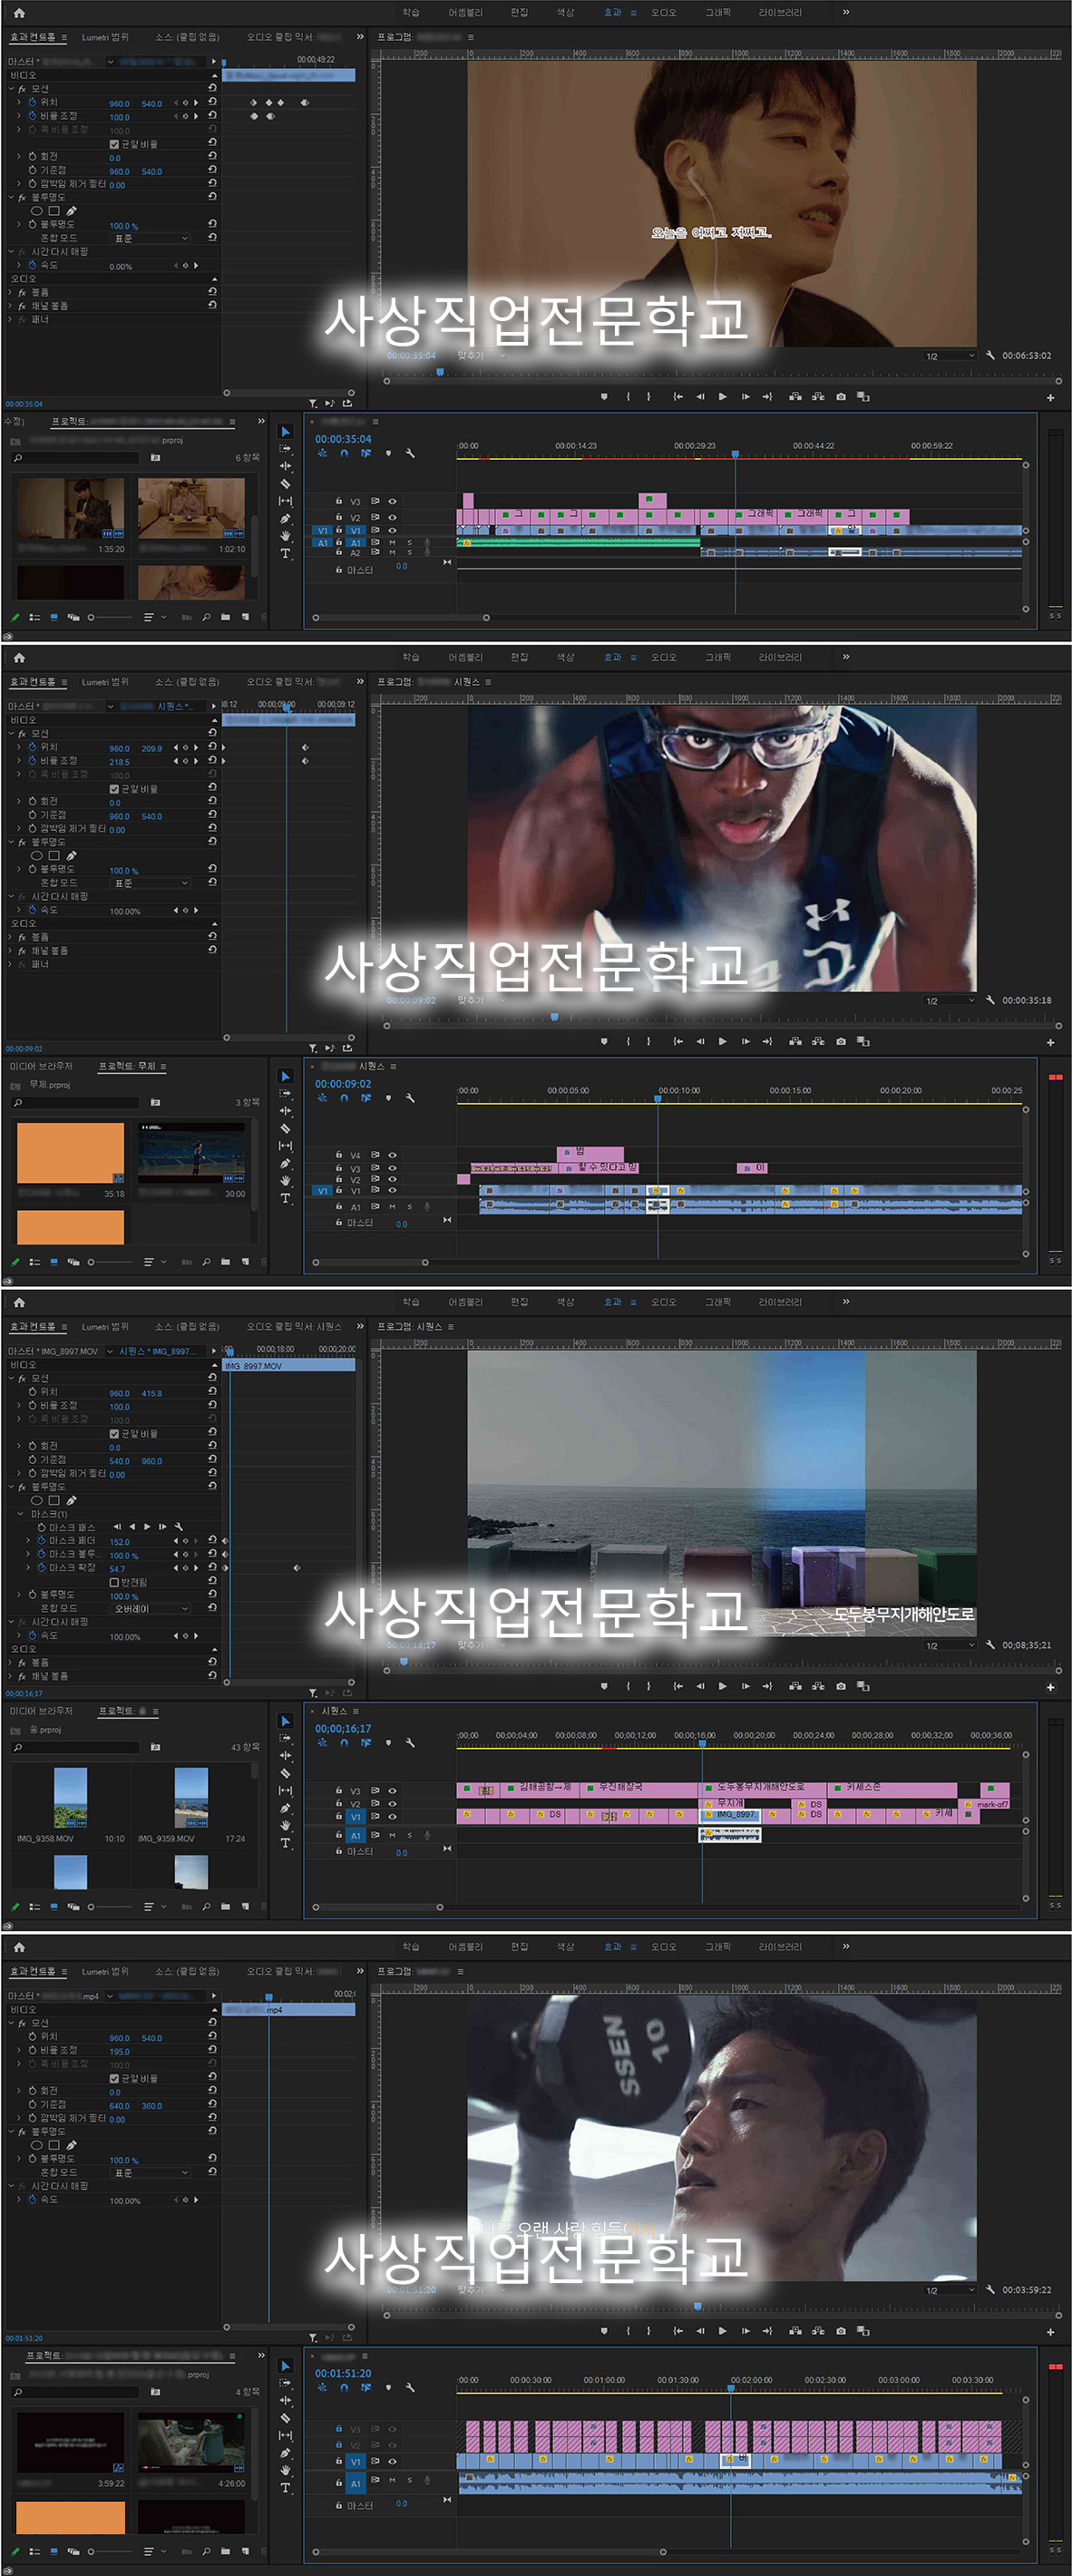This screenshot has height=2576, width=1072.
Task: Select the Type tool beside the 00:00:35:04 timeline
Action: [285, 553]
